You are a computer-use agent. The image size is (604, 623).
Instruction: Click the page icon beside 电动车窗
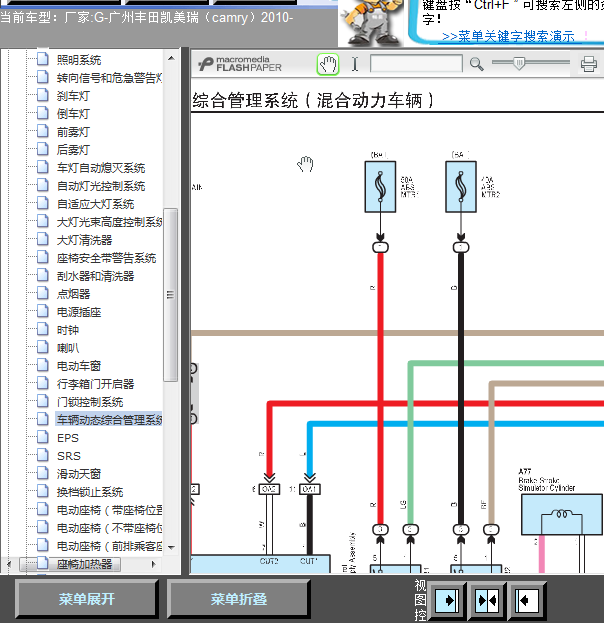(43, 365)
